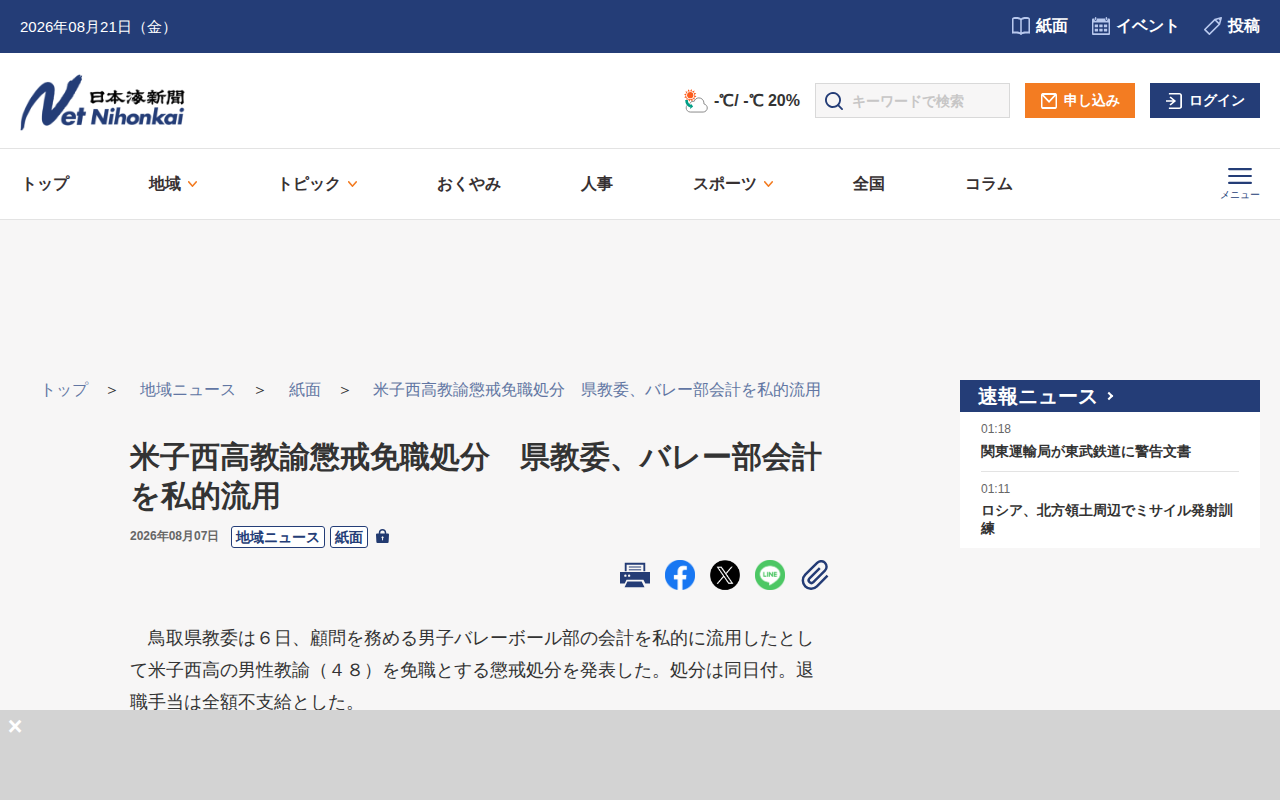Click the 紙面 tag under headline
The width and height of the screenshot is (1280, 800).
349,537
